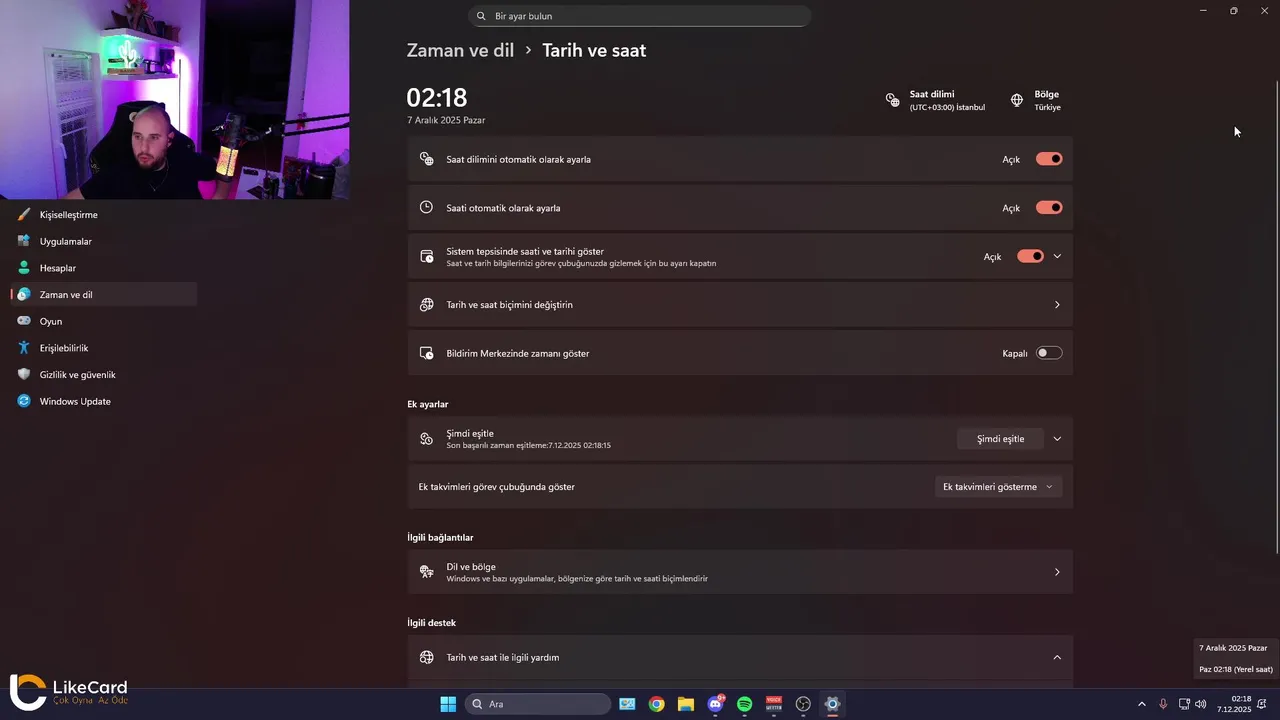Expand the 'Şimdi eşitle' row chevron
1280x720 pixels.
pyautogui.click(x=1057, y=439)
